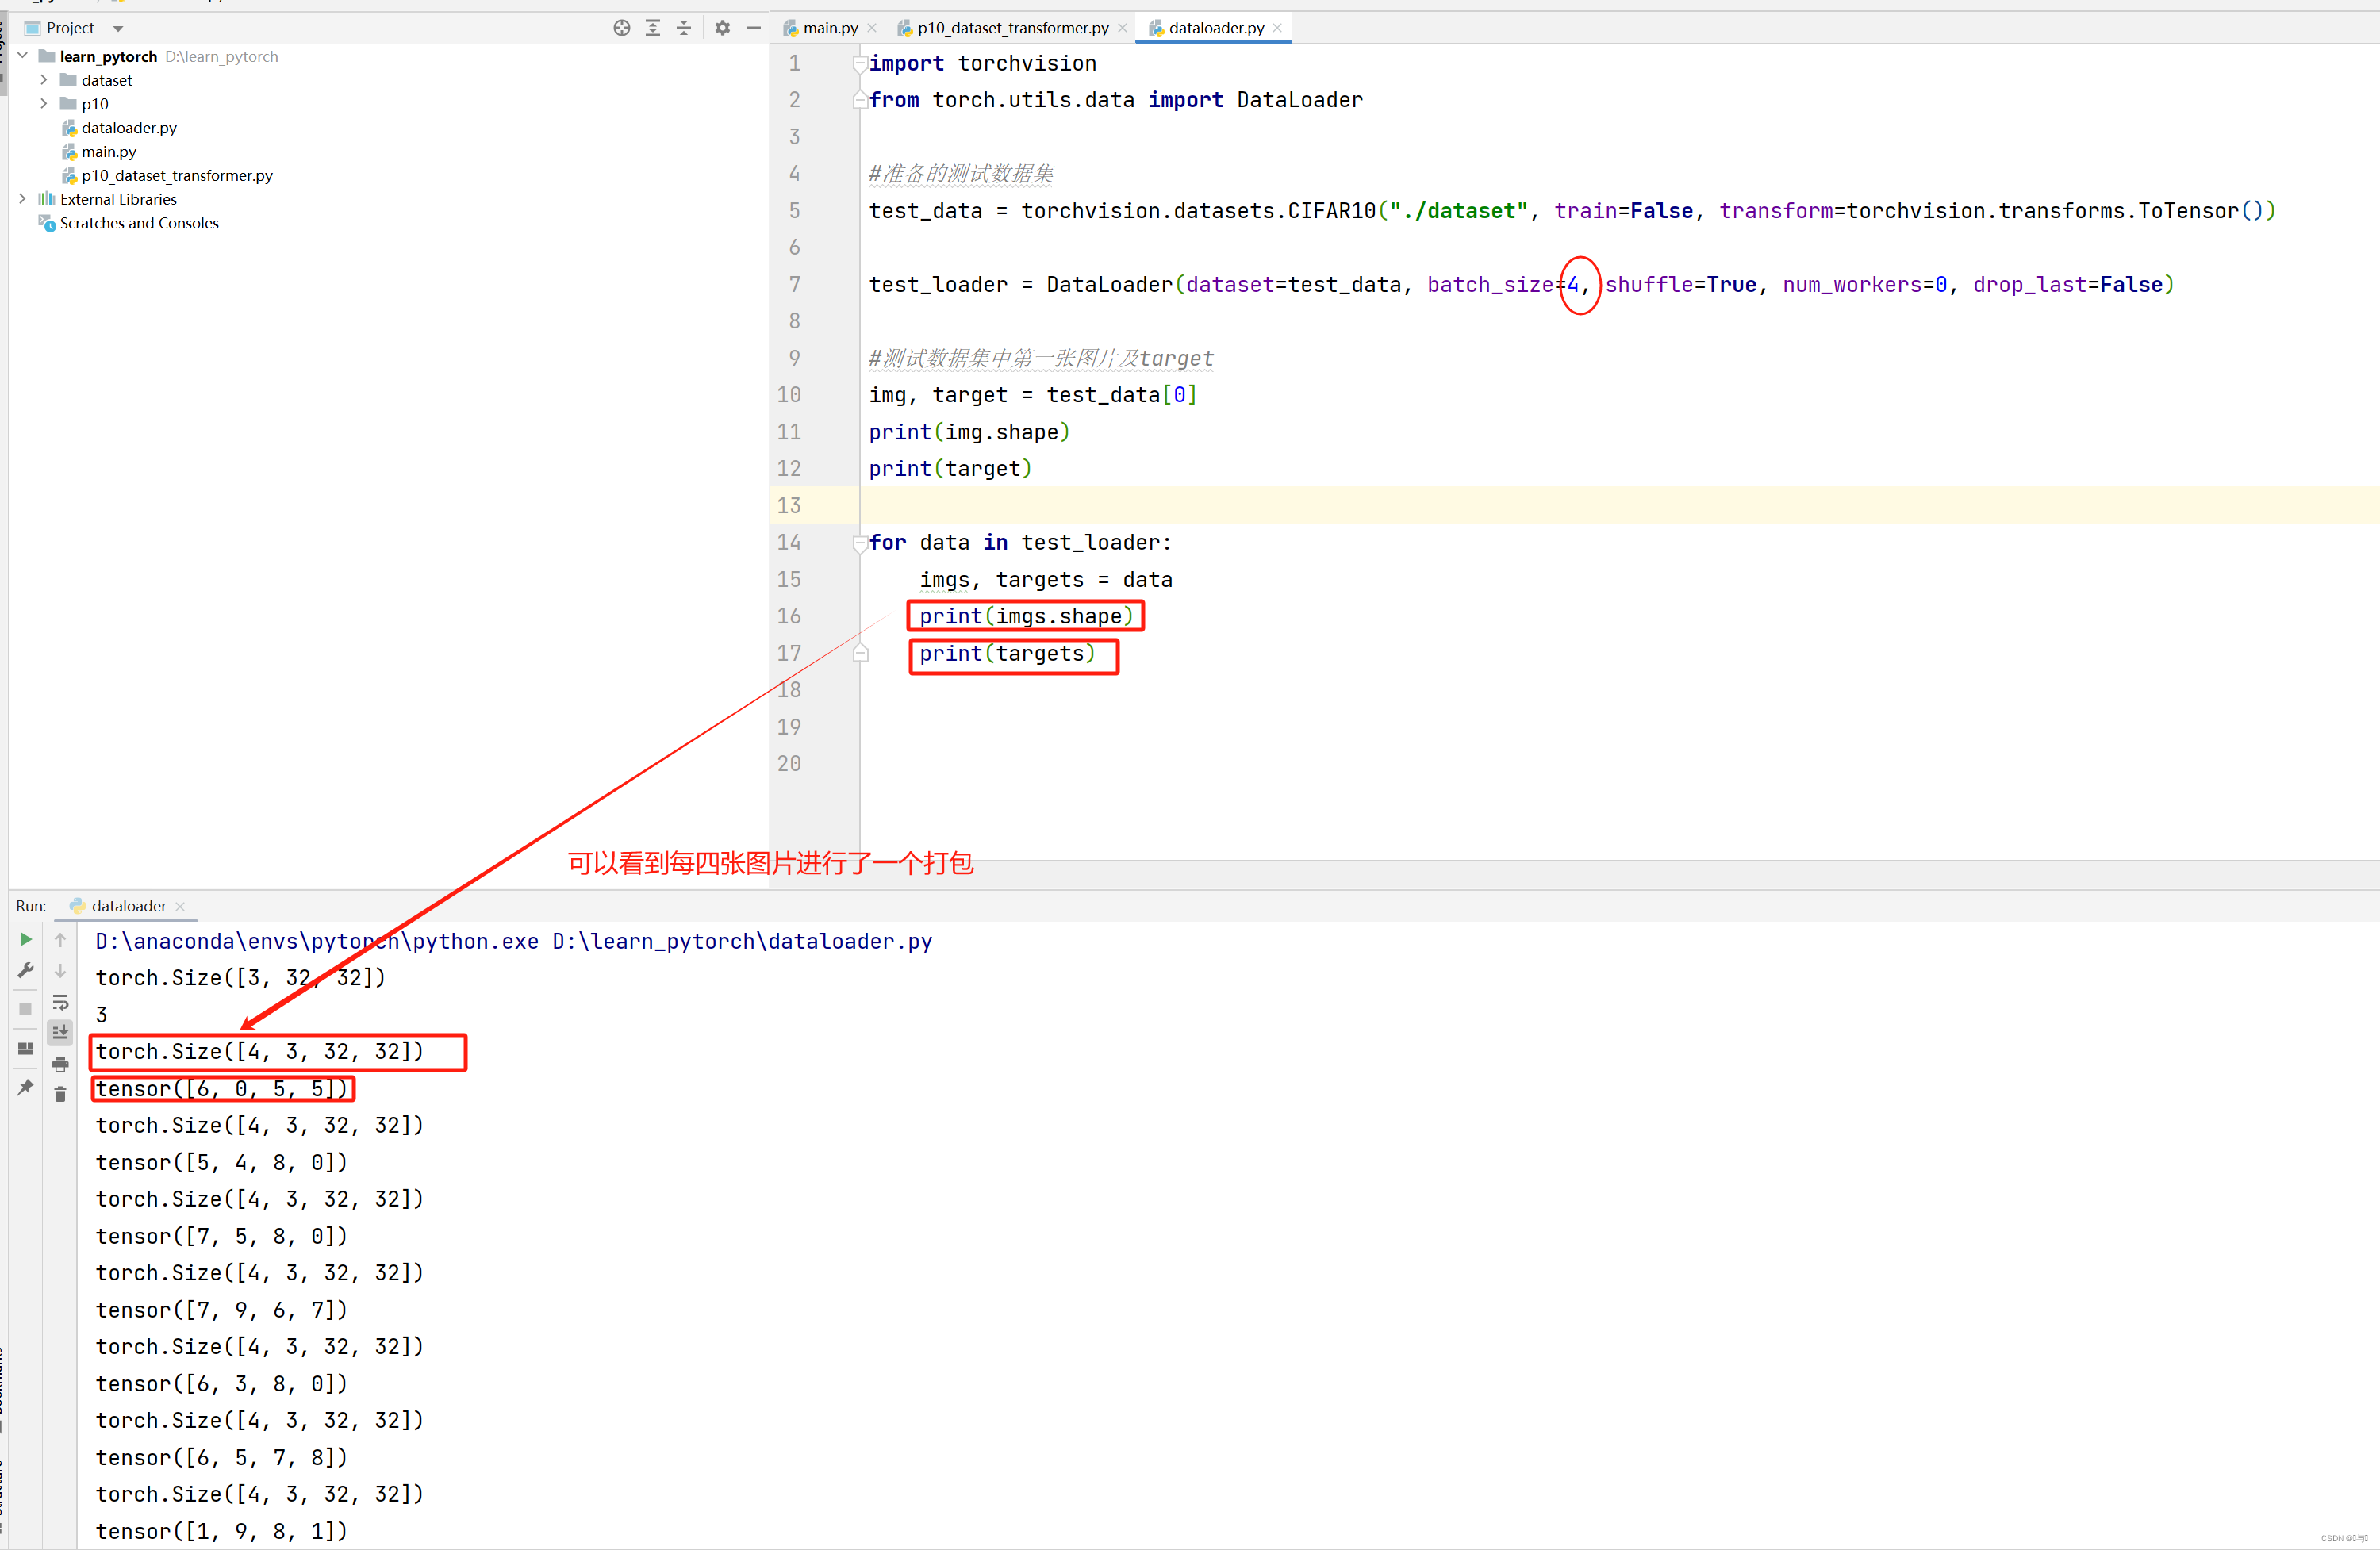Open run configuration wrench icon
Viewport: 2380px width, 1550px height.
26,970
